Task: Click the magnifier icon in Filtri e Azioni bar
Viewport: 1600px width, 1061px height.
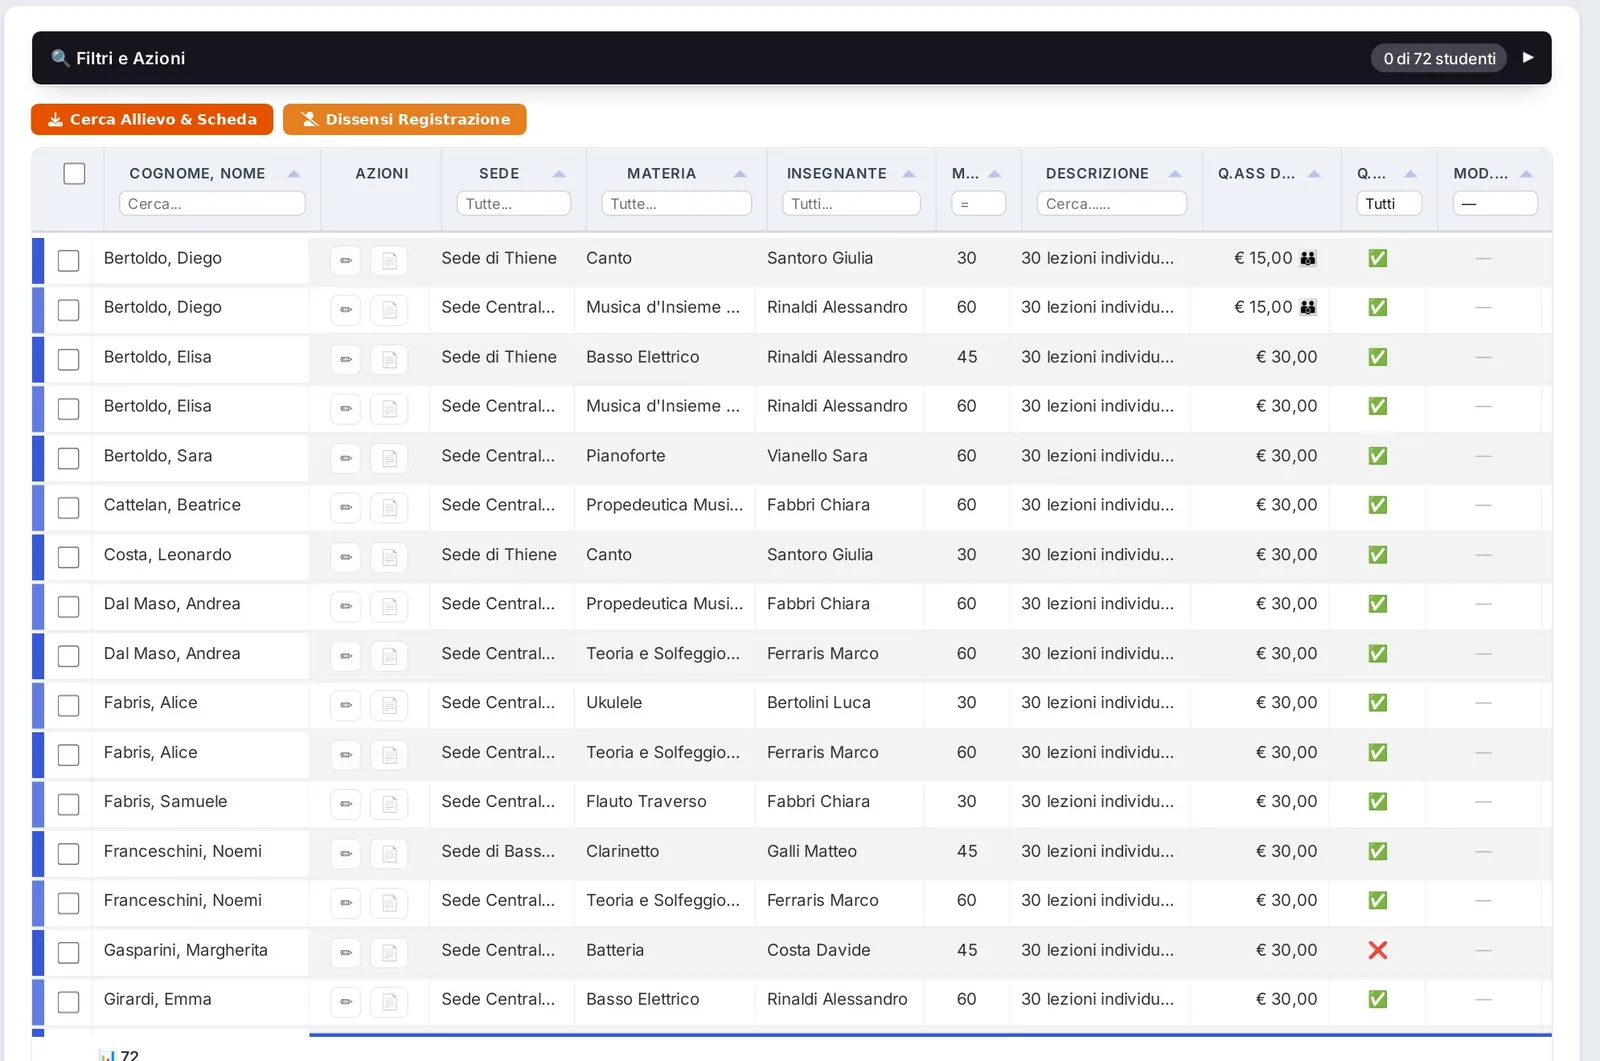Action: (x=59, y=58)
